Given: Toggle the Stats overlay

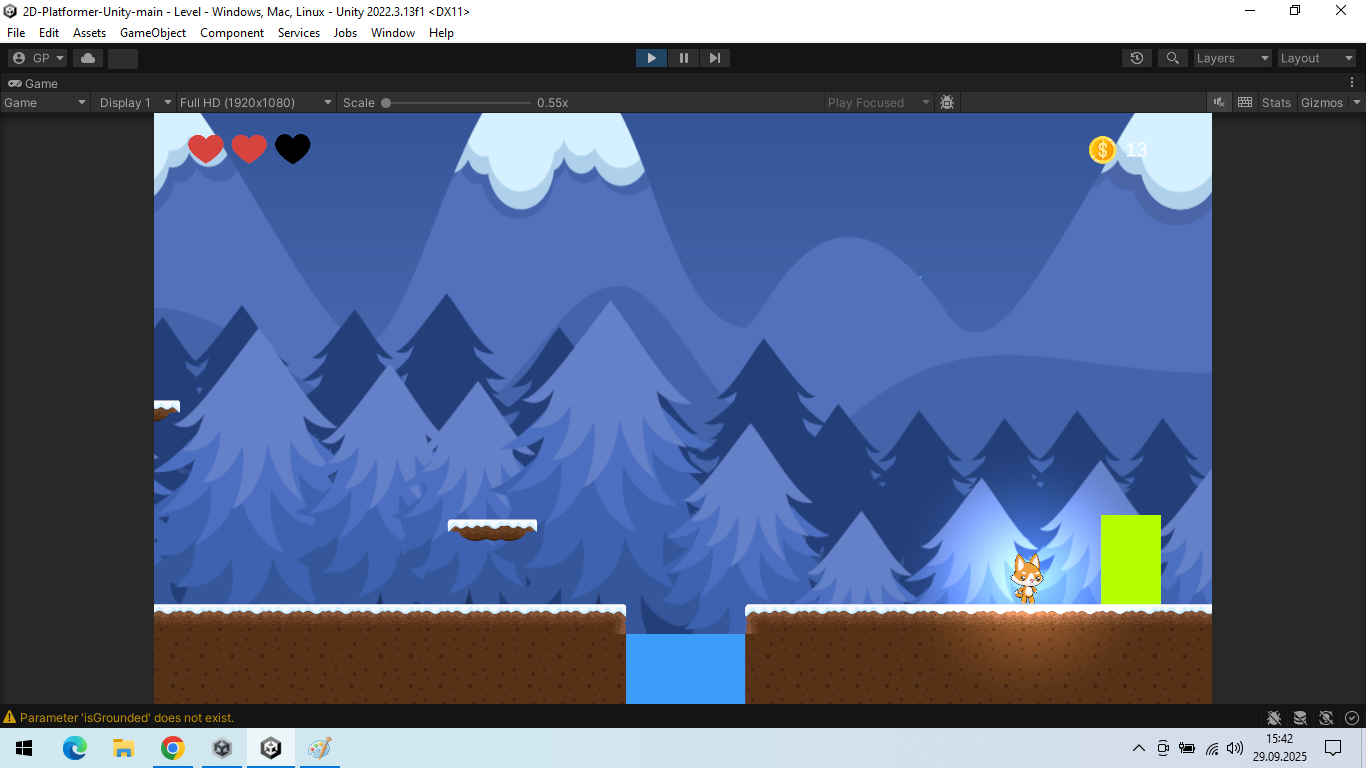Looking at the screenshot, I should click(1276, 102).
